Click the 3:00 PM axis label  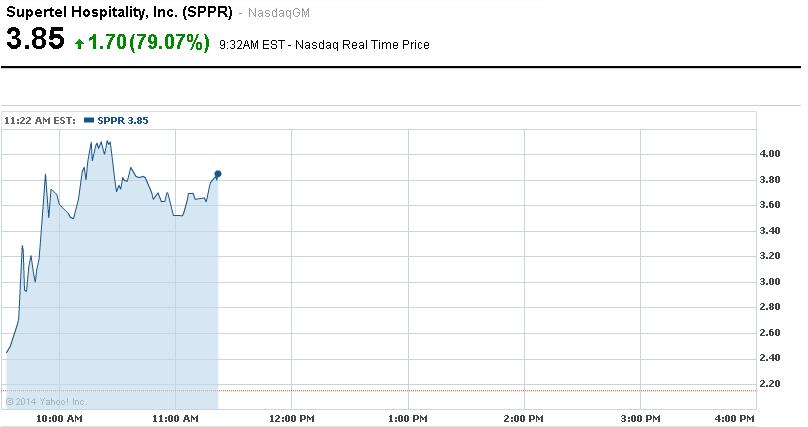tap(639, 417)
